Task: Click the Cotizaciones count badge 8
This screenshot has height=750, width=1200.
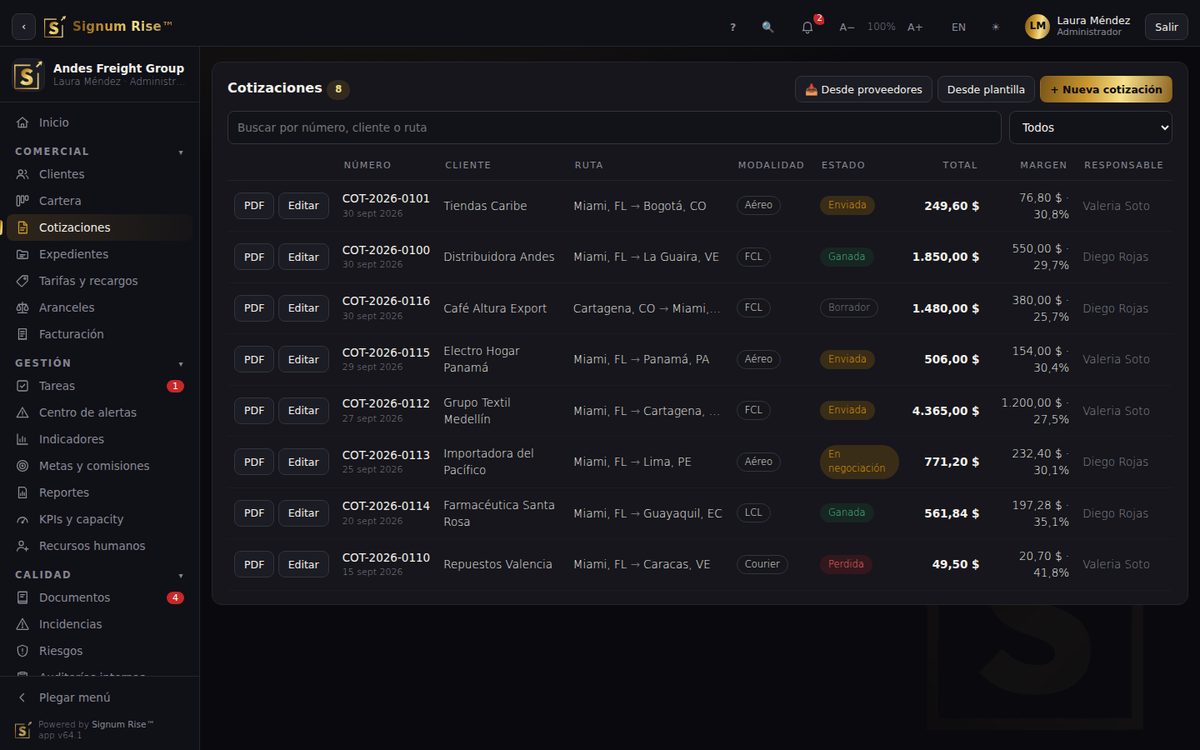Action: (x=338, y=89)
